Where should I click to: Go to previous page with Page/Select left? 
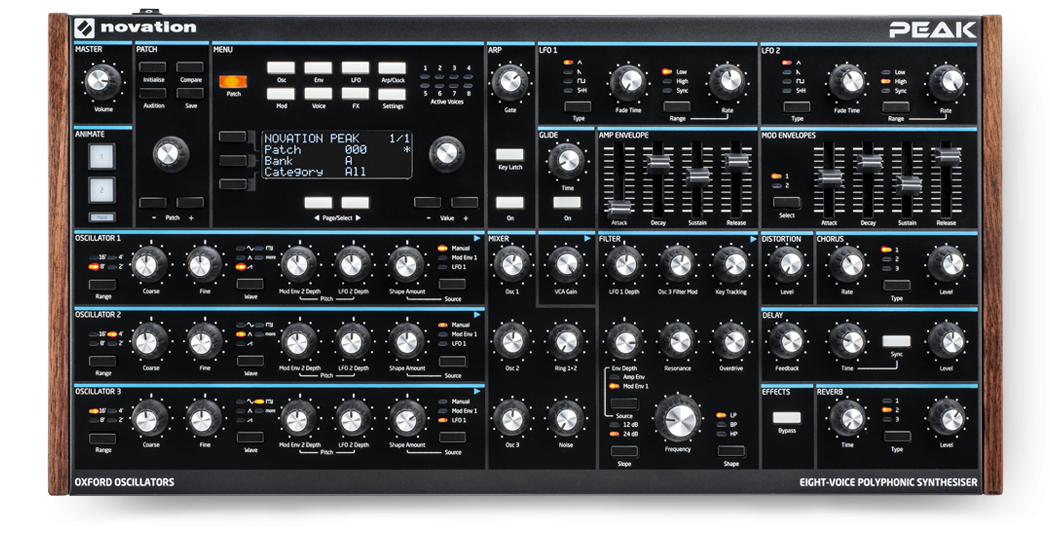pyautogui.click(x=318, y=202)
